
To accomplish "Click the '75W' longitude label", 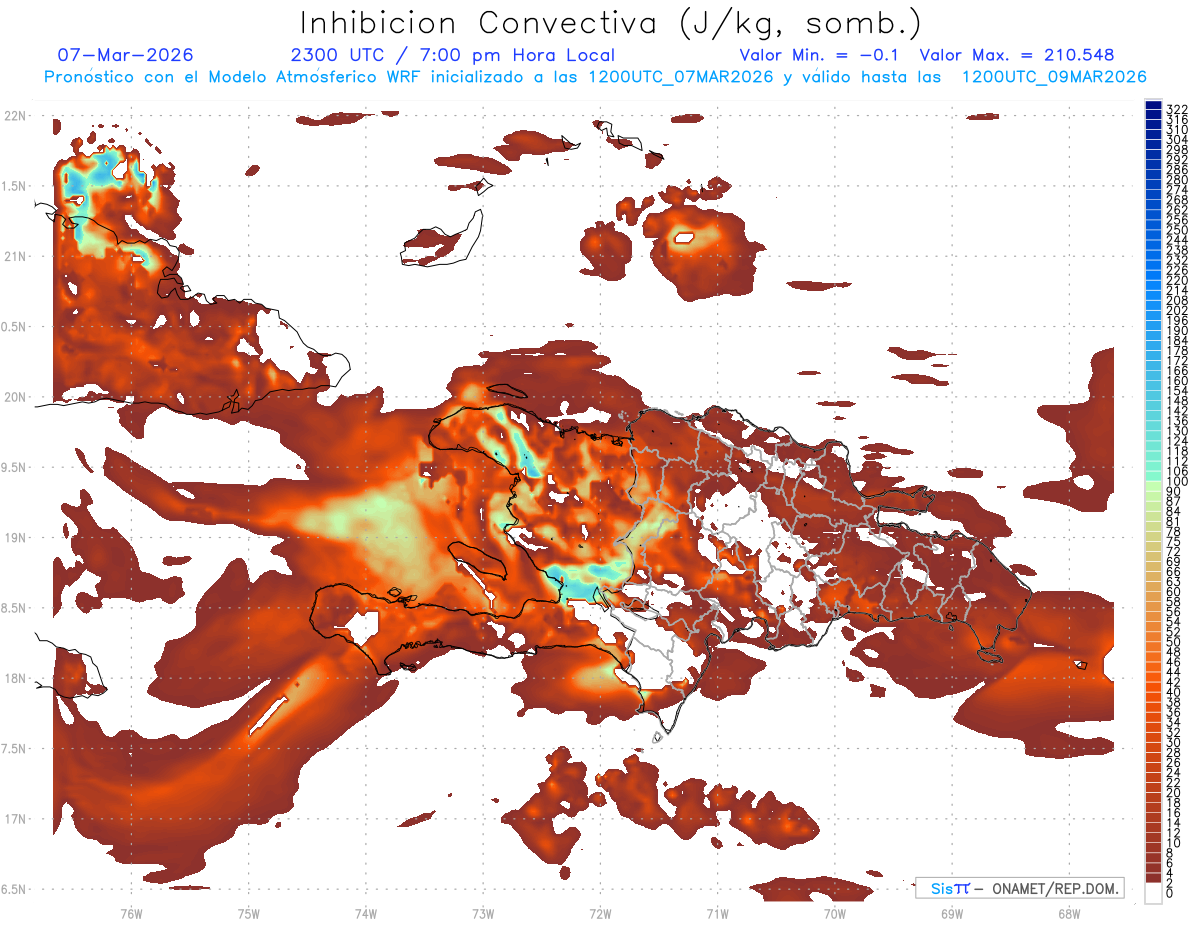I will click(x=248, y=914).
